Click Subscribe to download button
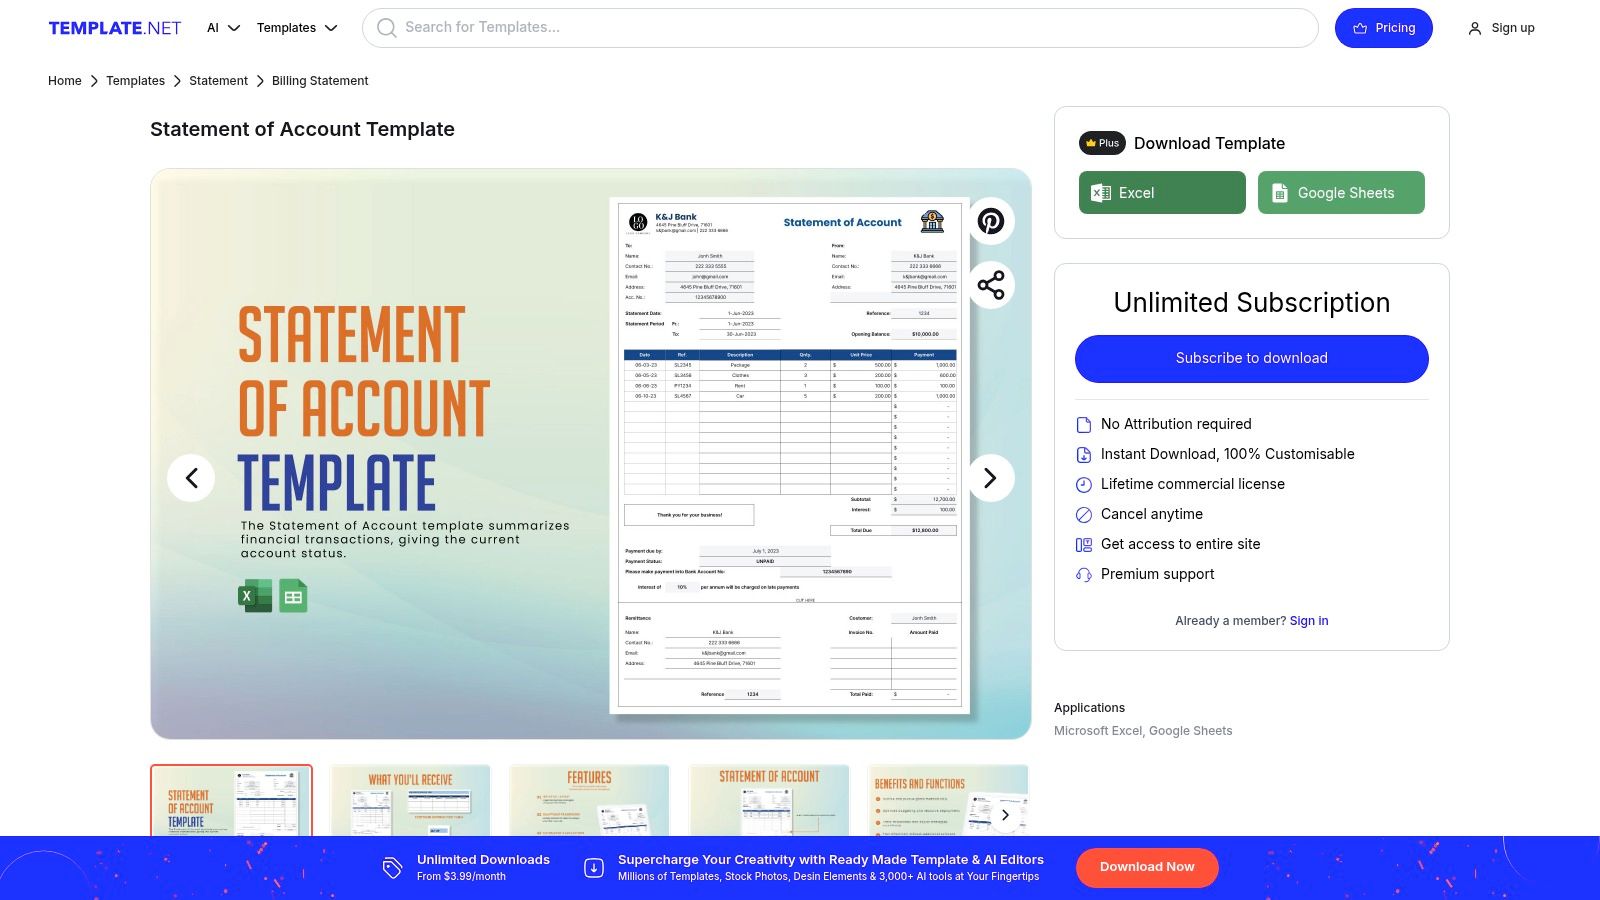Screen dimensions: 1600x900 click(1252, 358)
